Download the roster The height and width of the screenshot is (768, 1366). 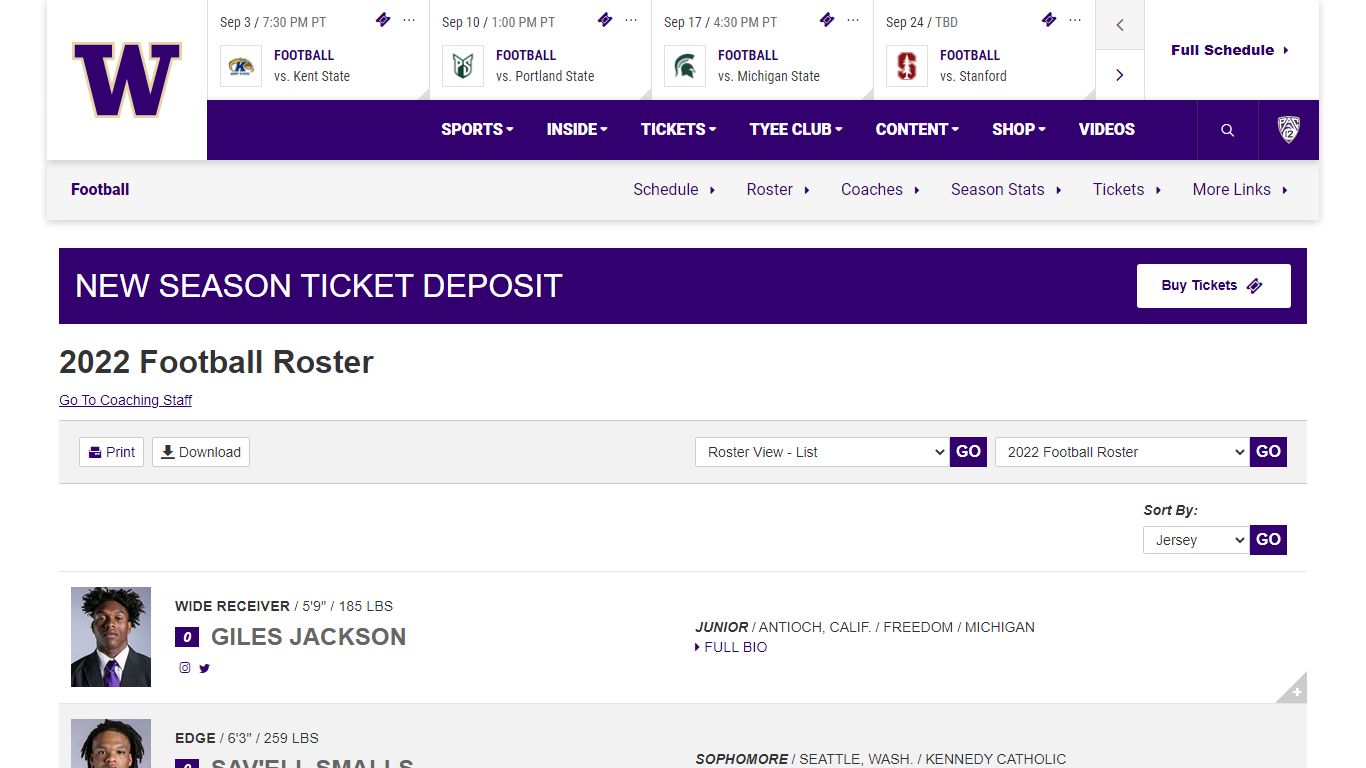[201, 452]
